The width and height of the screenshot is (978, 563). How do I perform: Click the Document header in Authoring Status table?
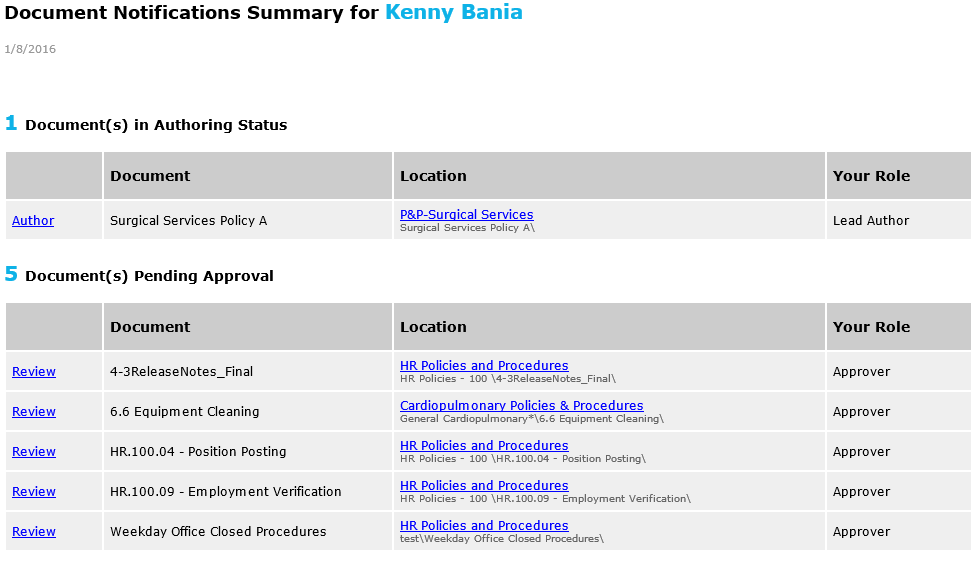tap(150, 176)
